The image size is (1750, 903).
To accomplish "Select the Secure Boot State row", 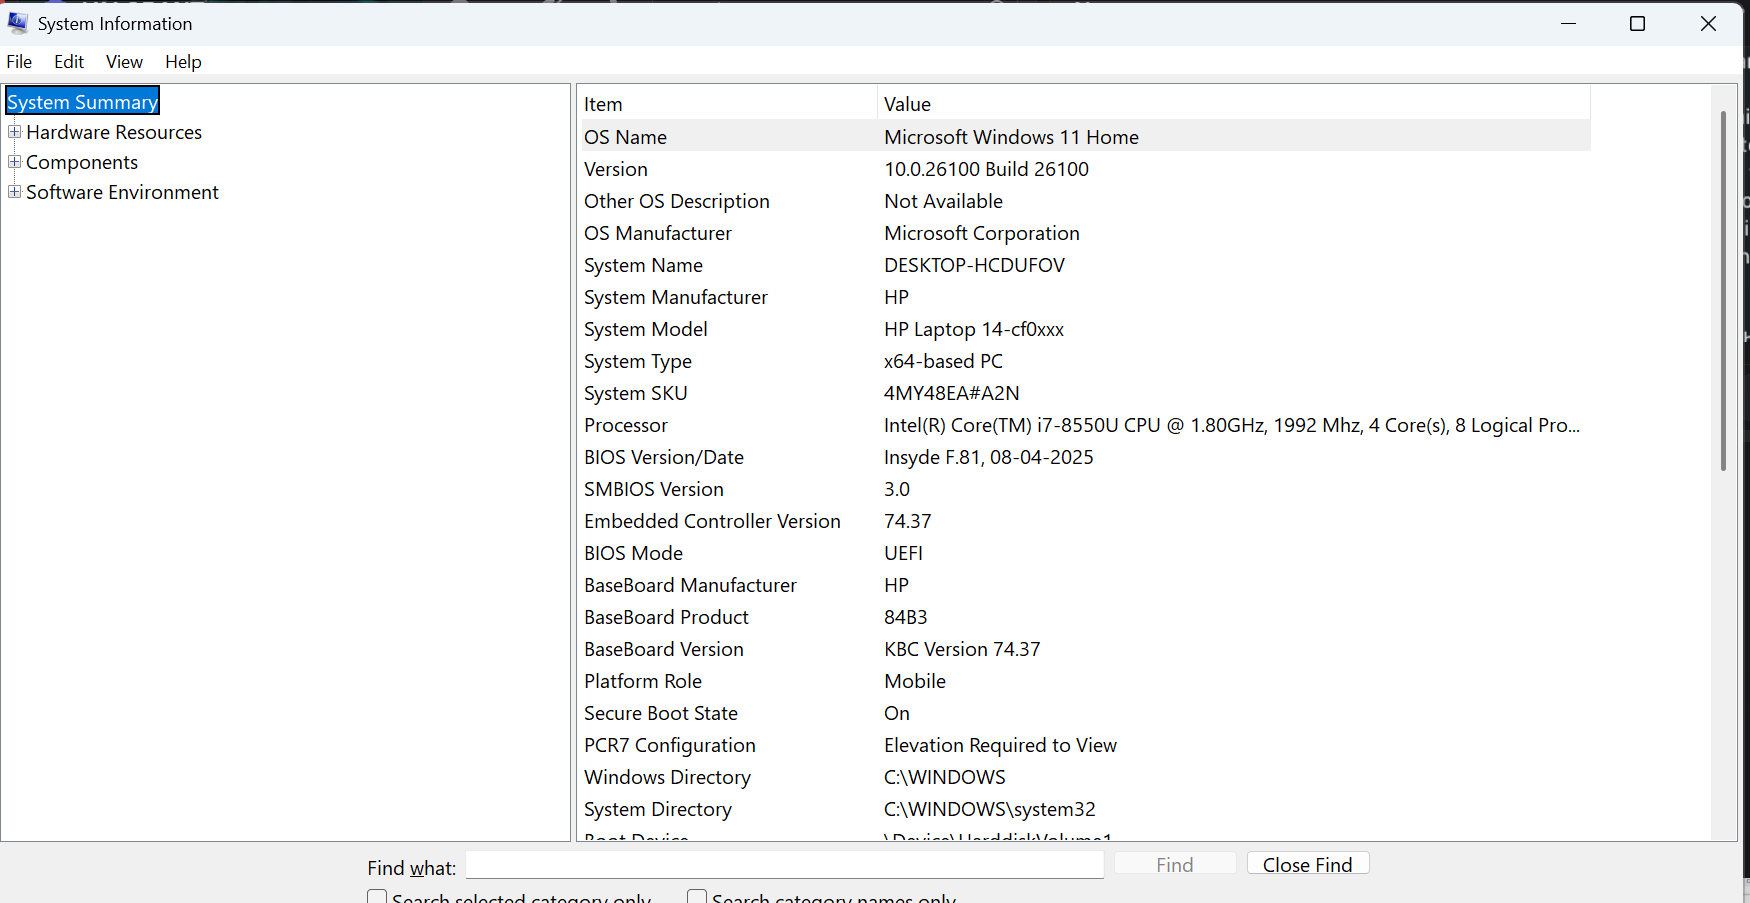I will click(1085, 713).
